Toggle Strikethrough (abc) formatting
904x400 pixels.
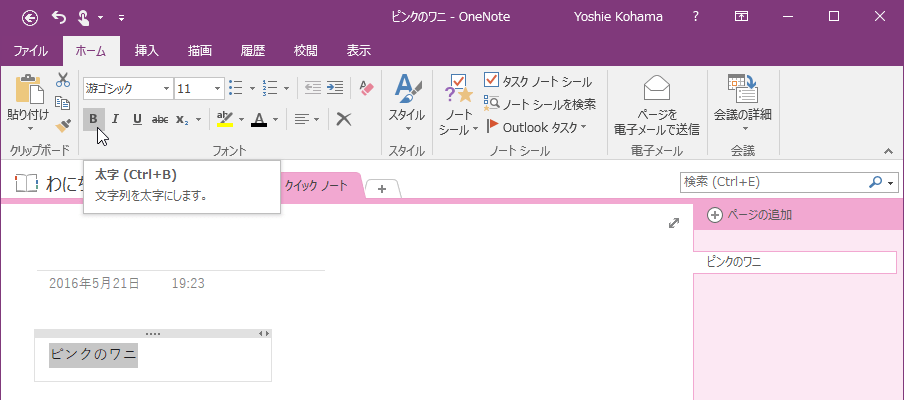point(160,119)
